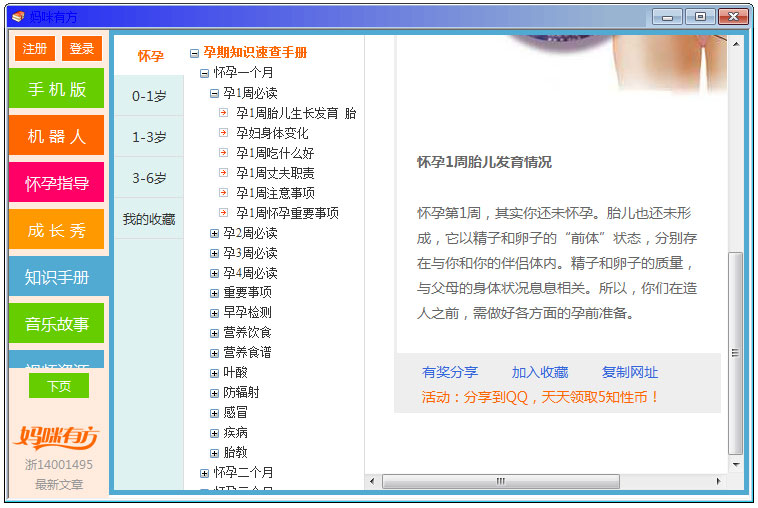Expand the 怀孕二个月 tree node

tap(204, 472)
